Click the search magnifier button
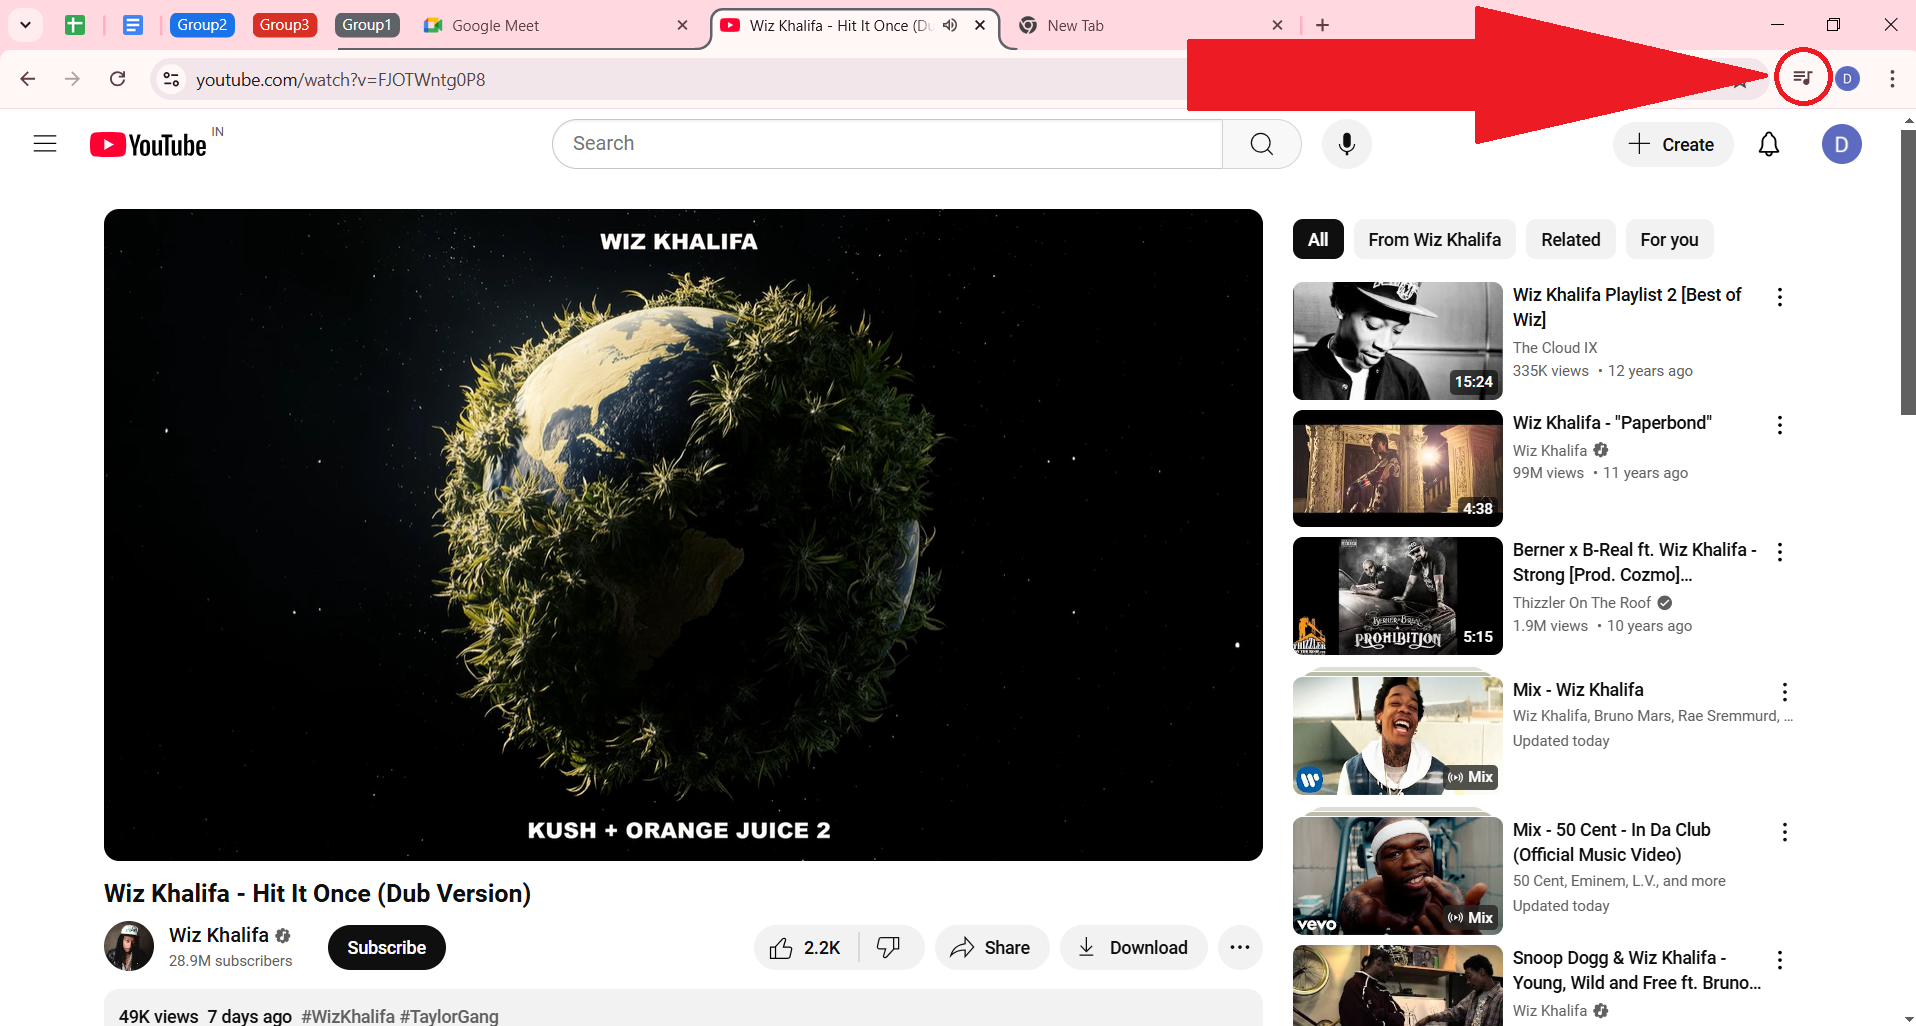This screenshot has height=1026, width=1916. point(1262,144)
